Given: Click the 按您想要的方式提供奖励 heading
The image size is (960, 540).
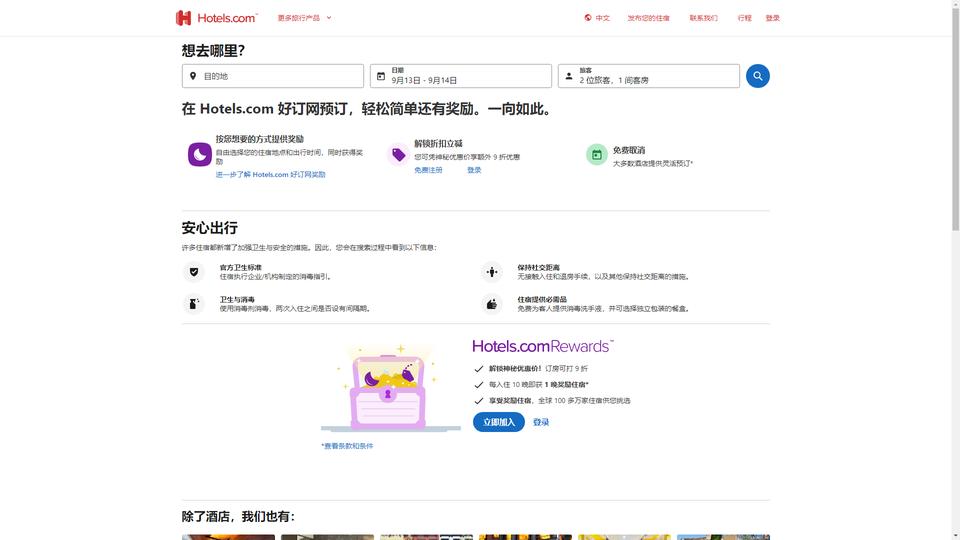Looking at the screenshot, I should pyautogui.click(x=260, y=139).
